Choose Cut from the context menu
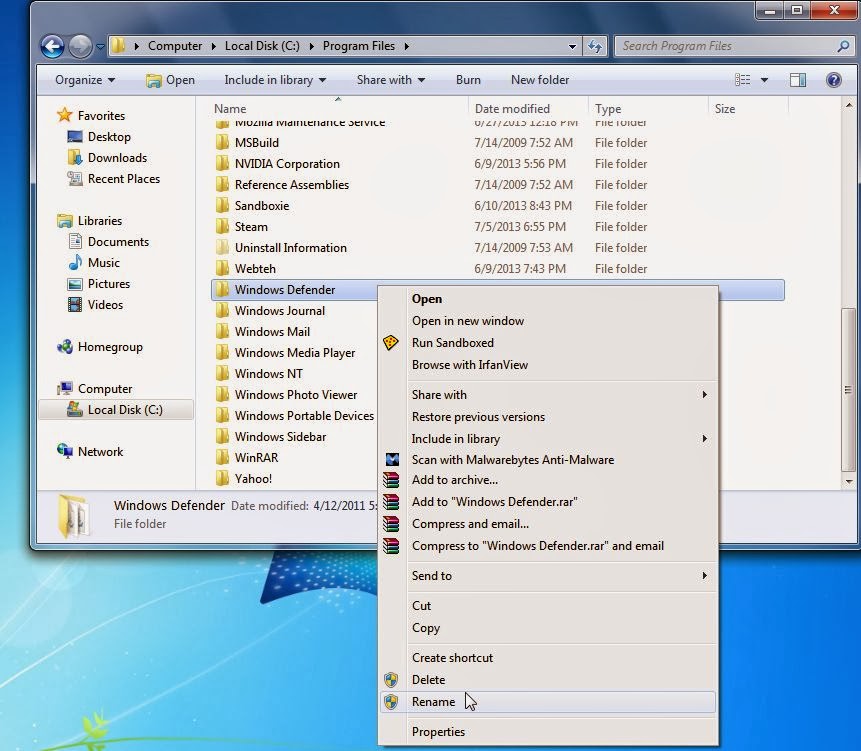The height and width of the screenshot is (751, 861). [x=548, y=606]
